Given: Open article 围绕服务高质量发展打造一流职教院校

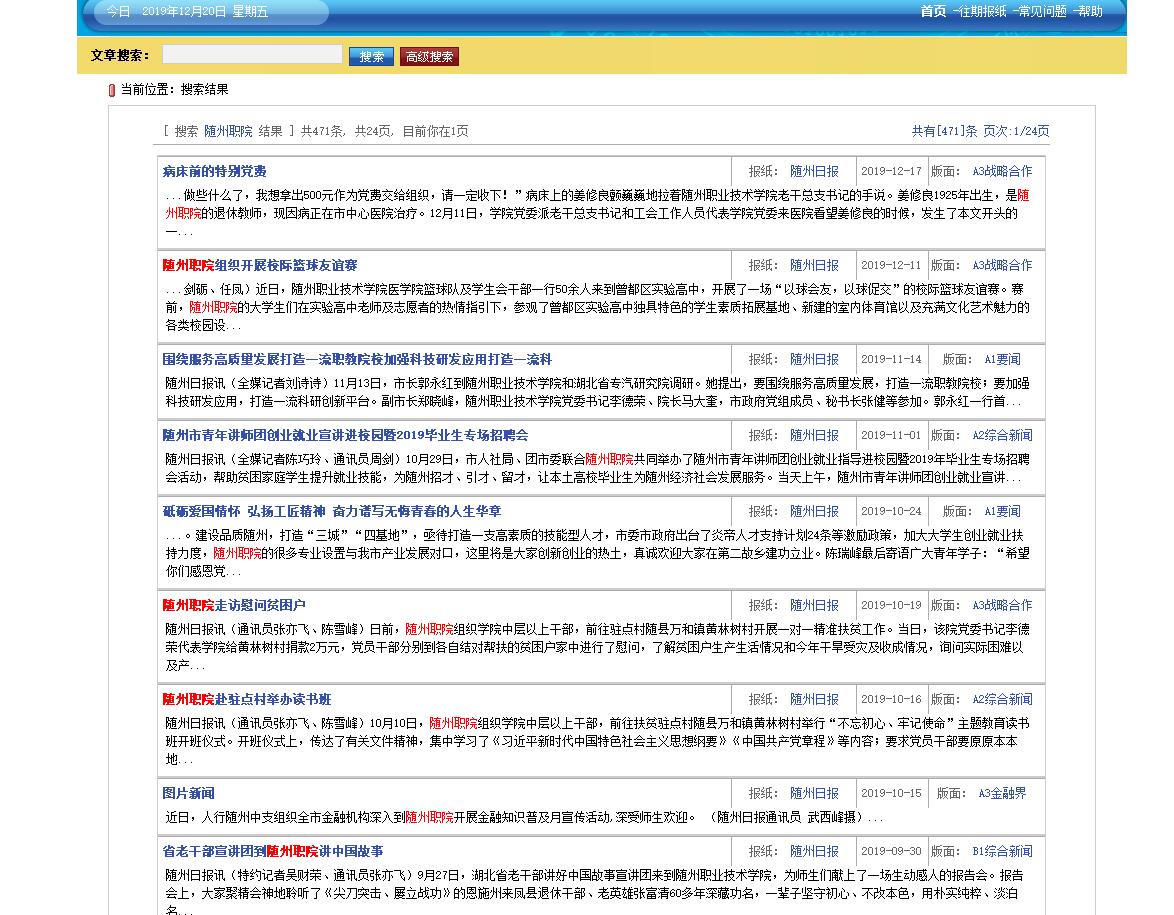Looking at the screenshot, I should point(357,360).
